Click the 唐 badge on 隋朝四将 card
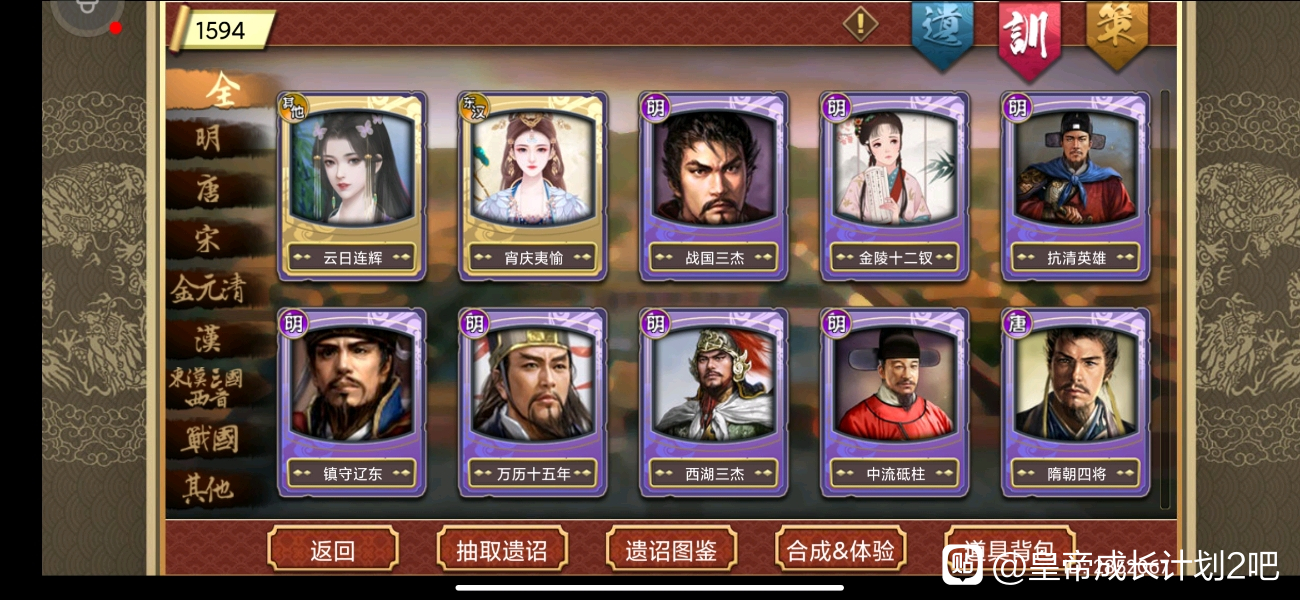 pos(1018,322)
